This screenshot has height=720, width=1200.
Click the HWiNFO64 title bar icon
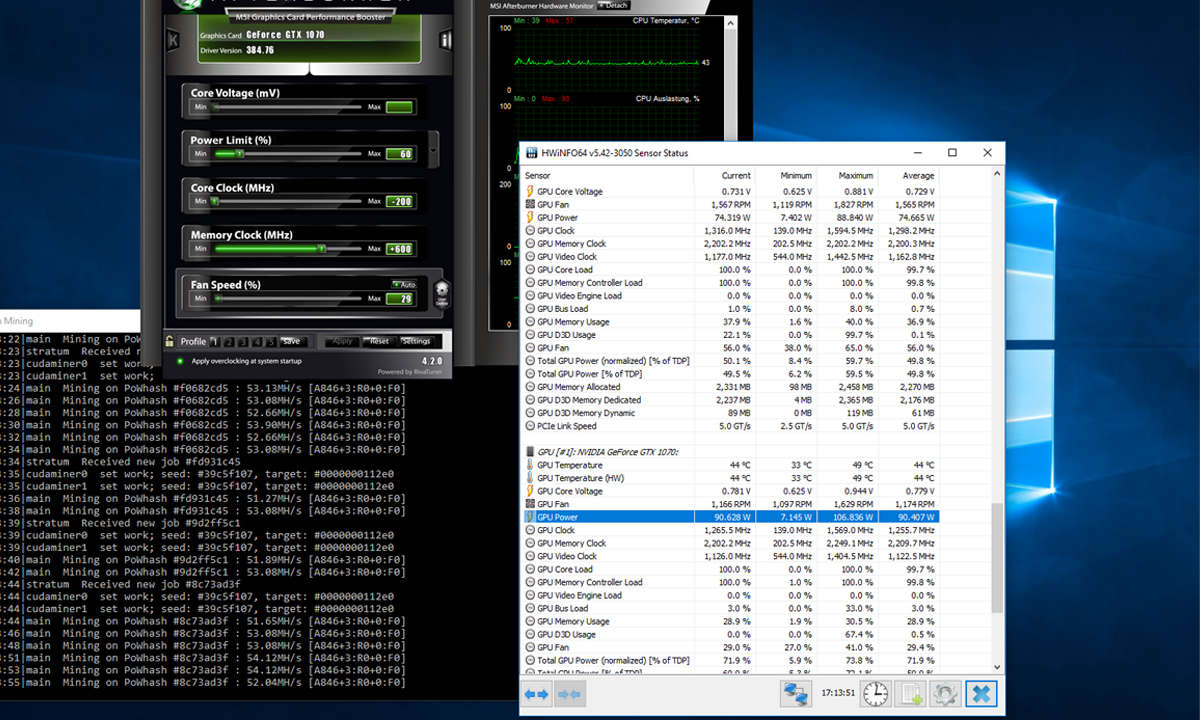click(x=531, y=153)
